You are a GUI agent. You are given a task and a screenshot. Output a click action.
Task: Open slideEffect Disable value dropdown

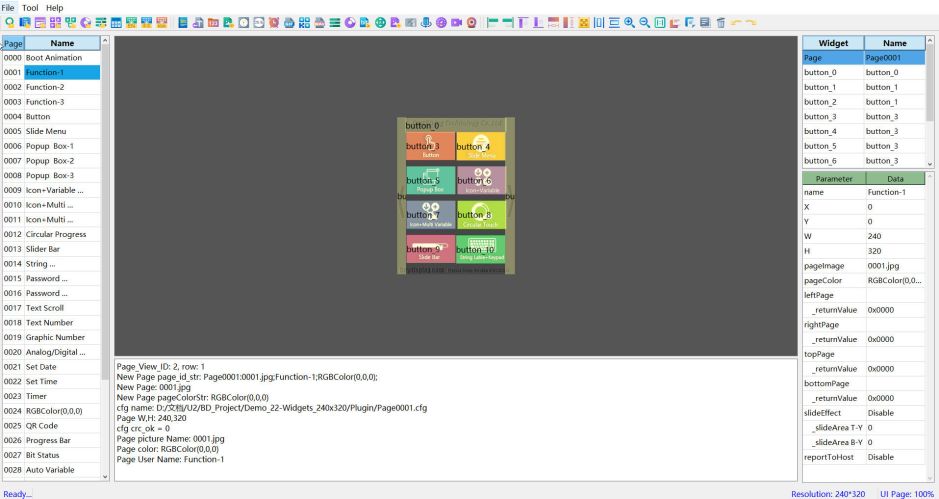click(x=895, y=413)
